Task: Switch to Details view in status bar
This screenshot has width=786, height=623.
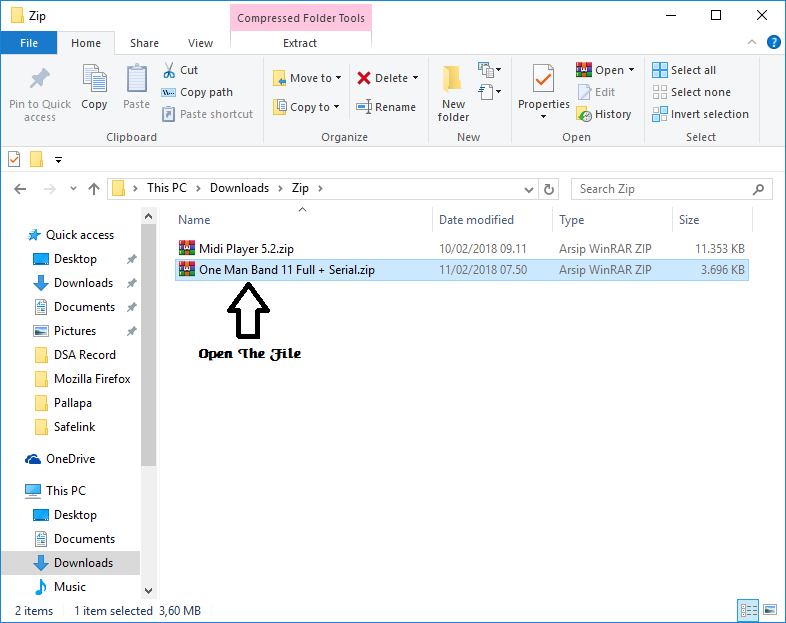Action: [x=748, y=610]
